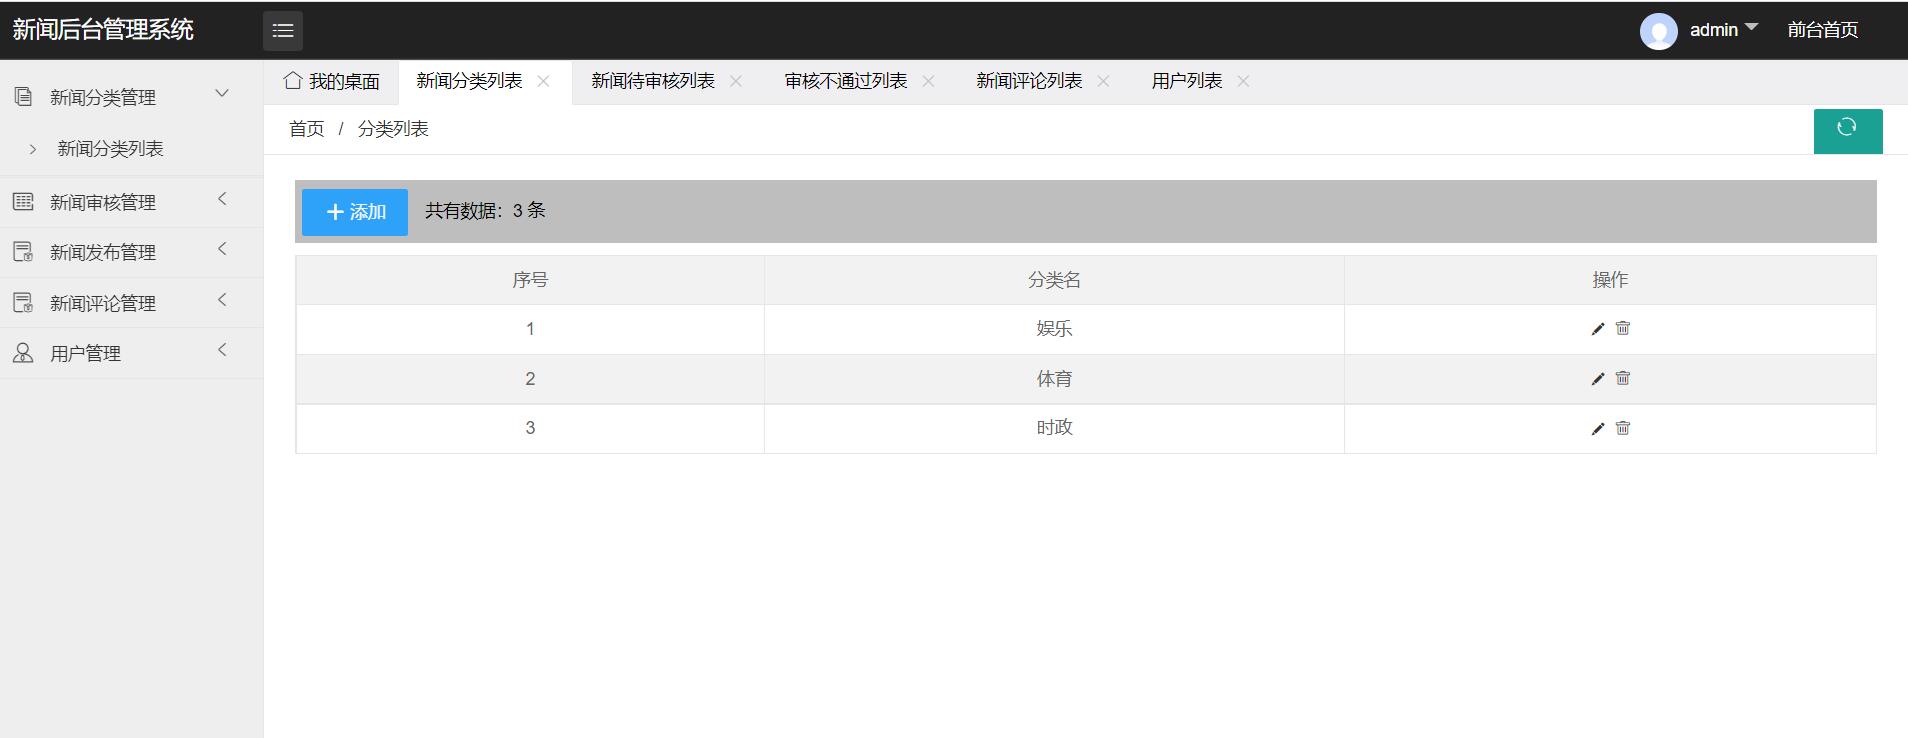Click the admin username text
This screenshot has width=1908, height=738.
[x=1714, y=30]
